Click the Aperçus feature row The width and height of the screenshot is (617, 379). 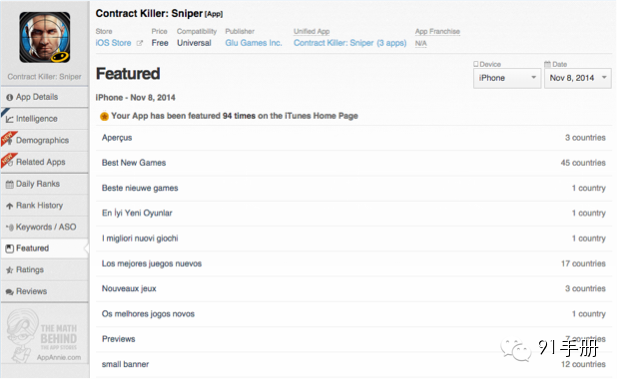point(353,138)
